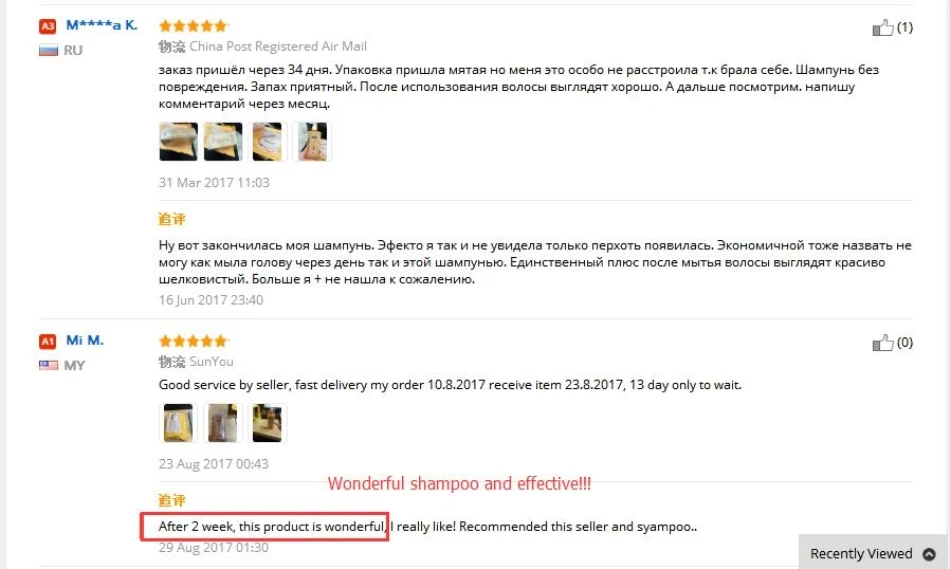Expand the Recently Viewed panel arrow

tap(929, 554)
